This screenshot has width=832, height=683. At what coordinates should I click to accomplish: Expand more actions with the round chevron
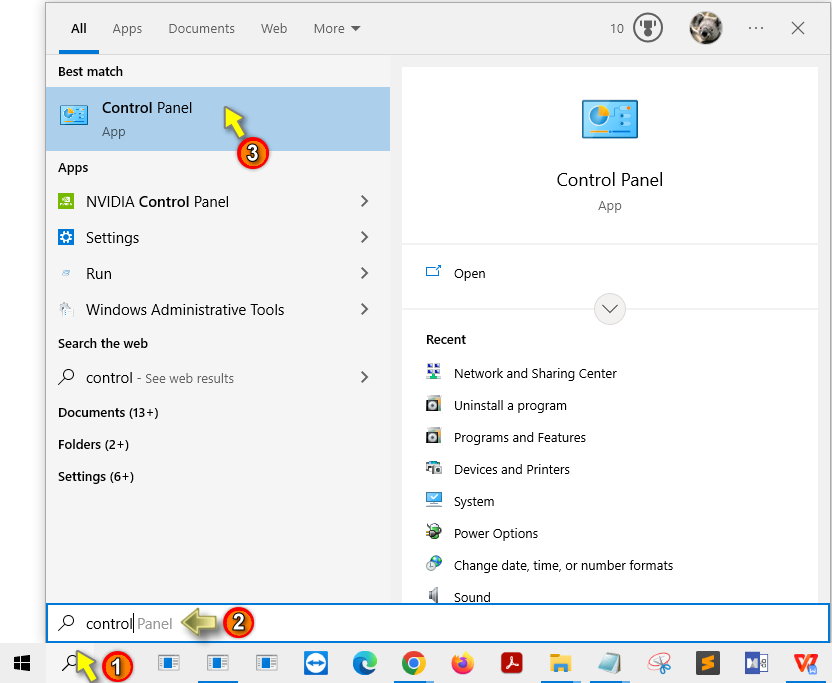[610, 308]
